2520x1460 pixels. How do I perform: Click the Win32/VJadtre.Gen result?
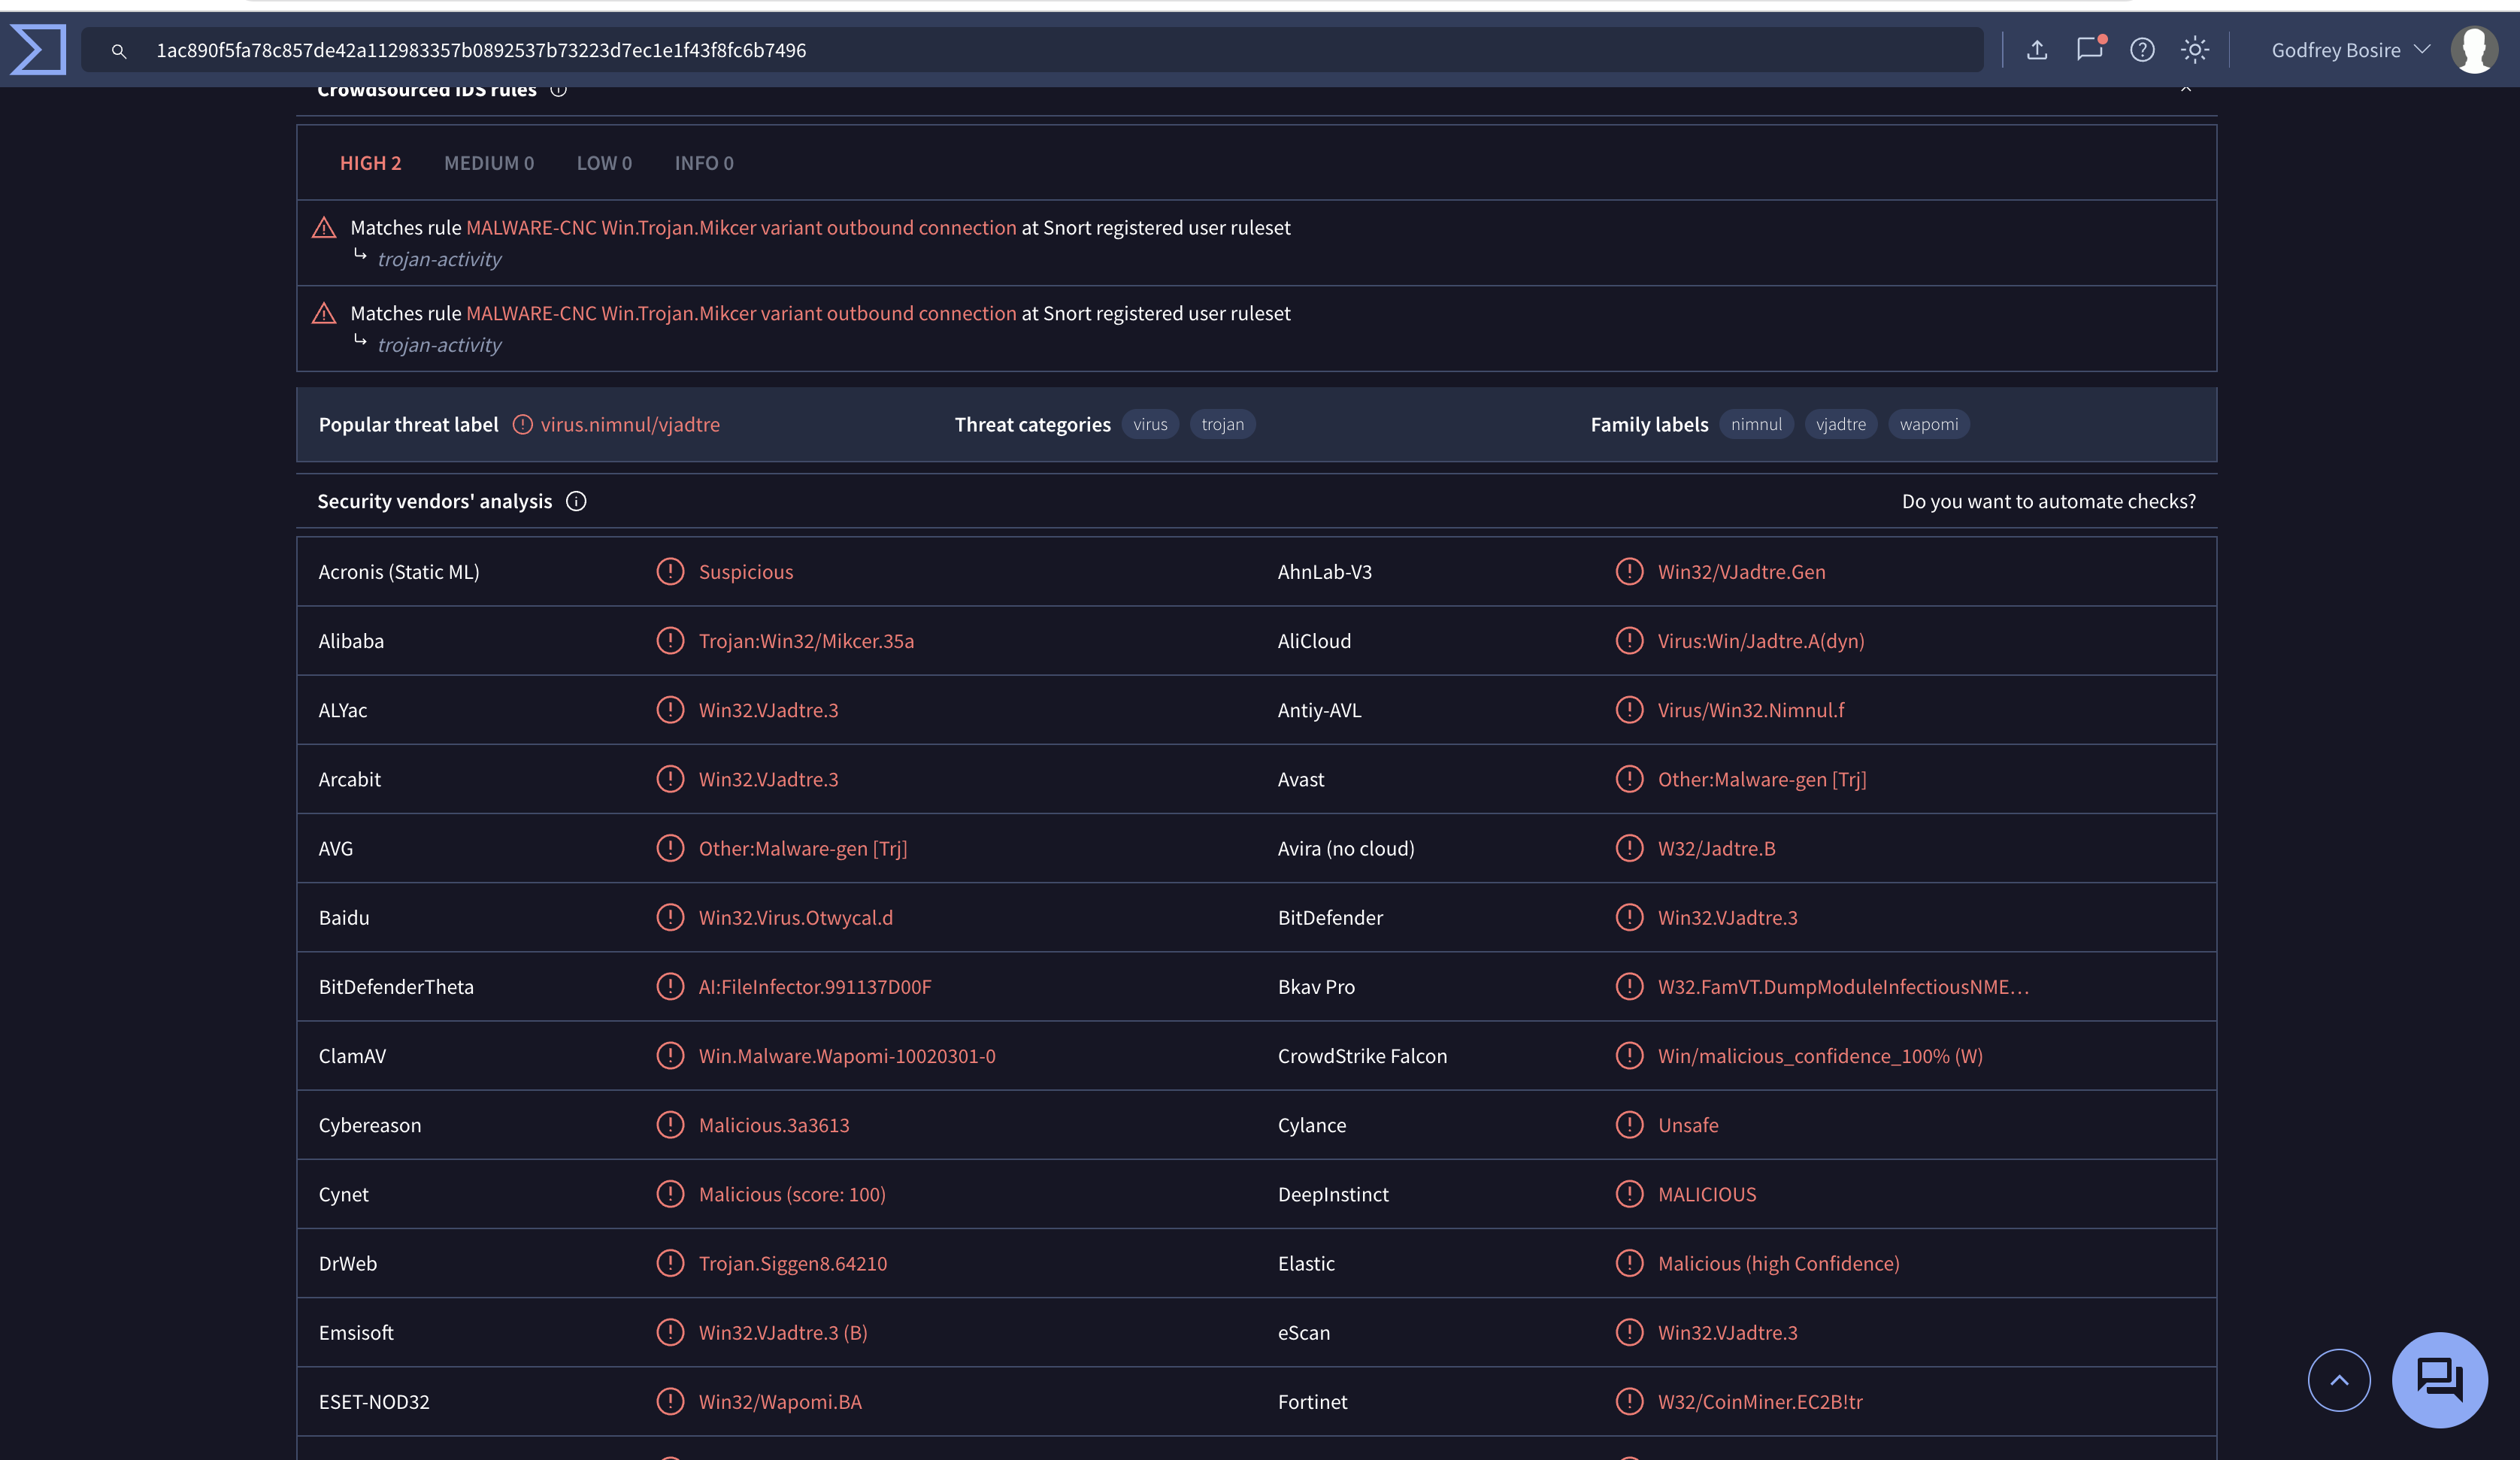[1741, 572]
